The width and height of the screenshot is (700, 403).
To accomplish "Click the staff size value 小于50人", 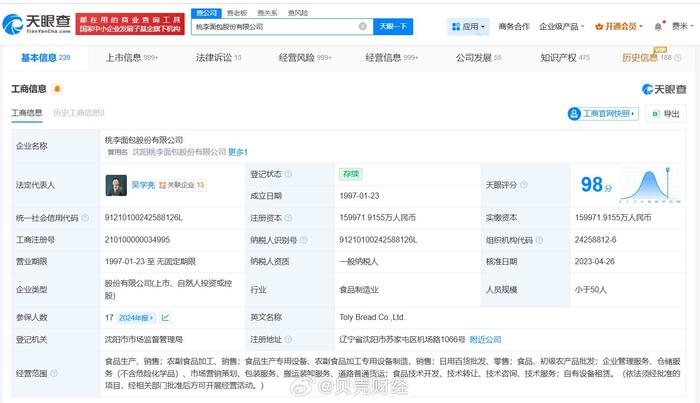I will 591,290.
